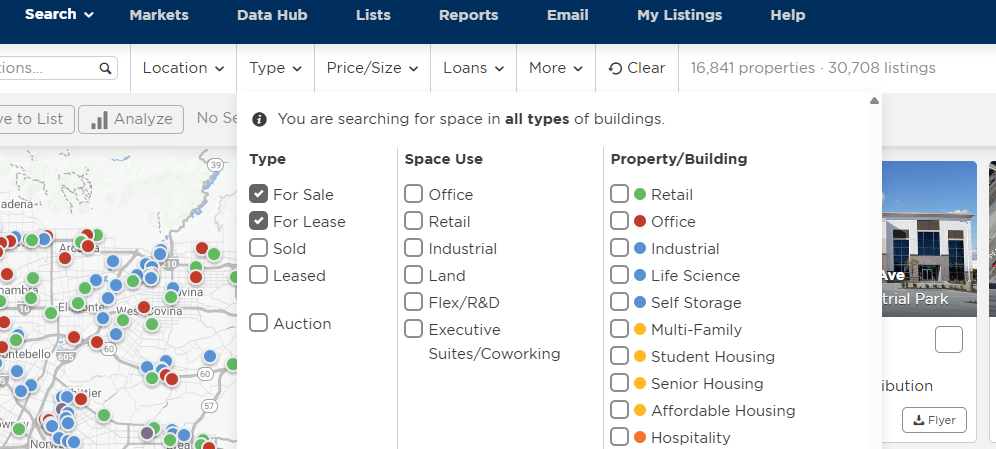Open the Lists menu item
Screen dimensions: 996x449
click(x=374, y=15)
